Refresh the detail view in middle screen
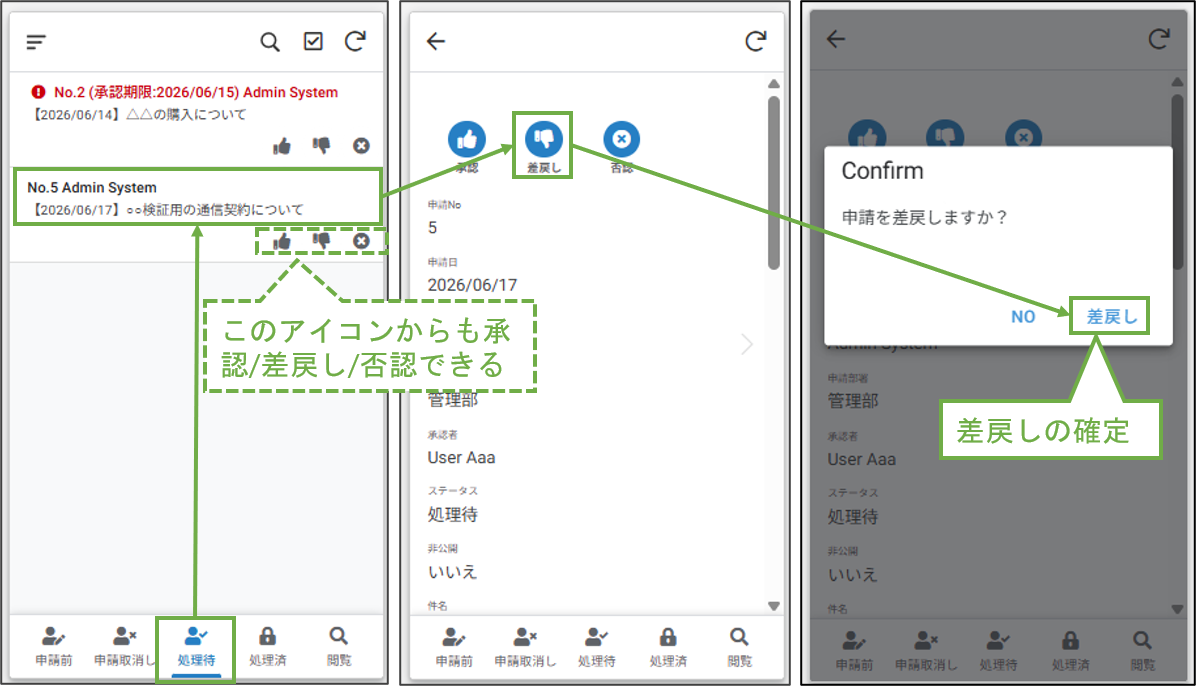 [755, 41]
